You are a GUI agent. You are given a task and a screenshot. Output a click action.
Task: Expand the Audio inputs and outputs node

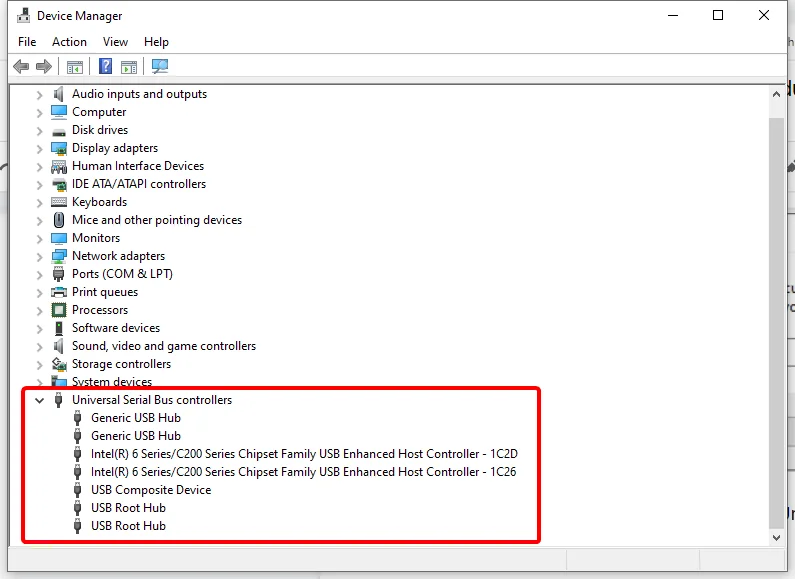[x=40, y=95]
